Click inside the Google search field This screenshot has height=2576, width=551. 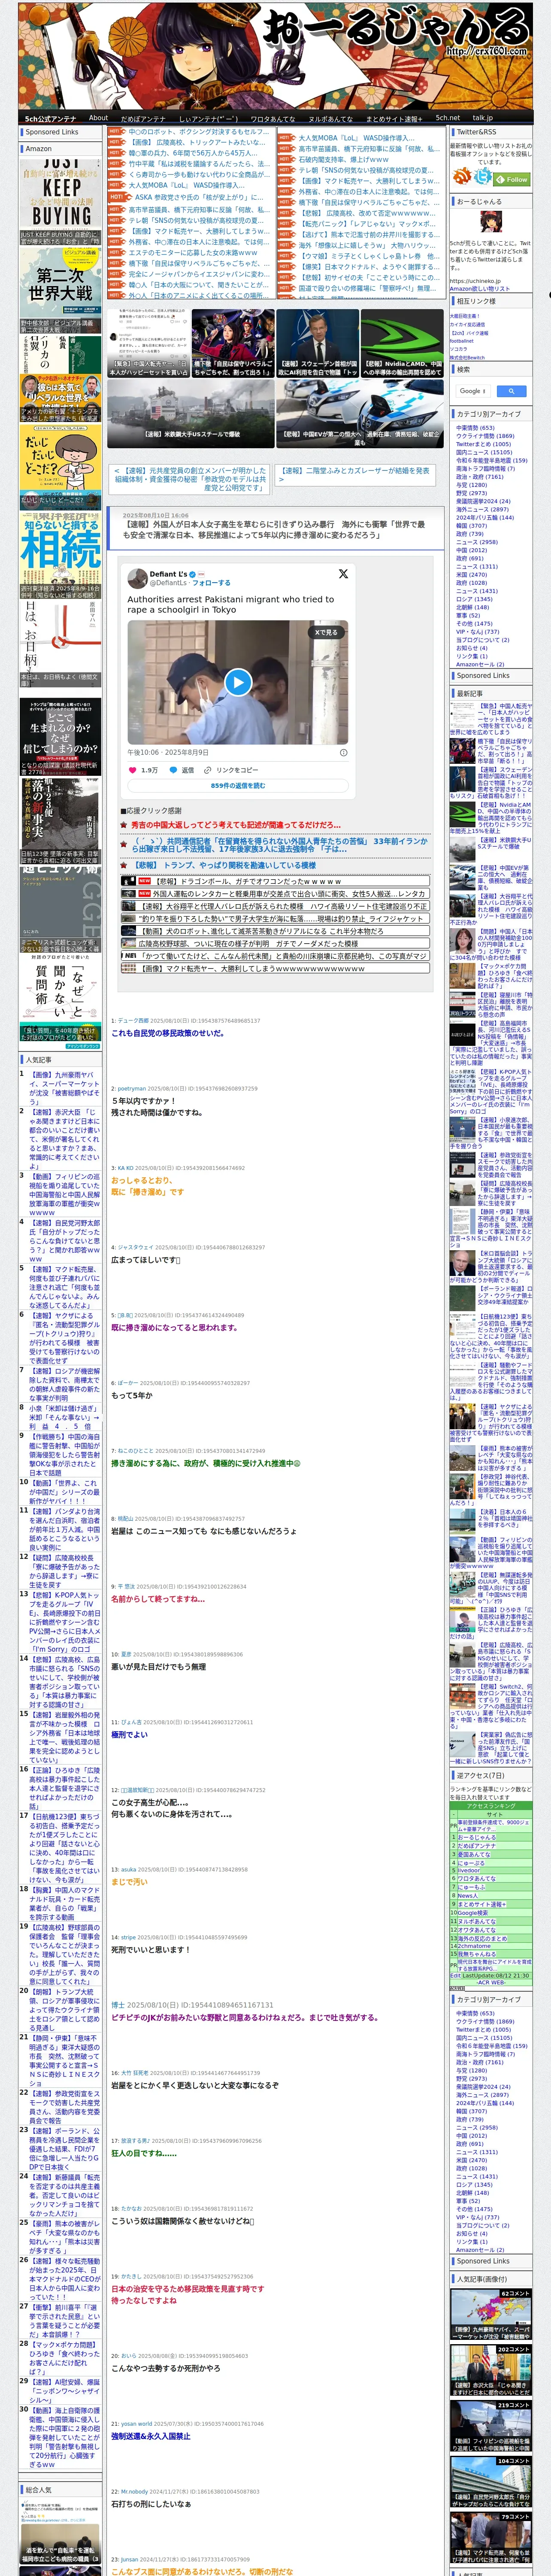[x=473, y=391]
